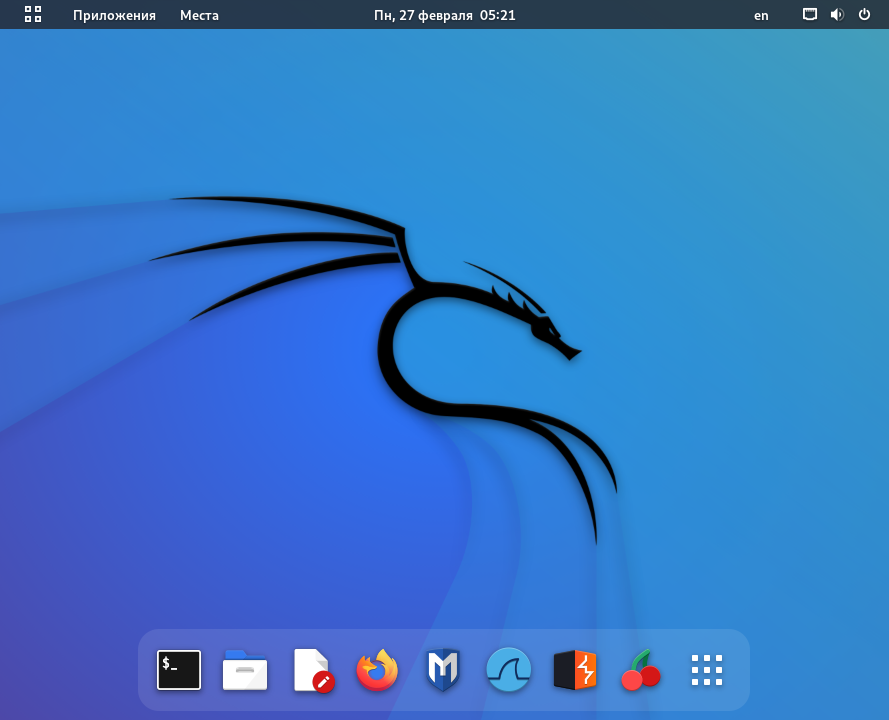Open Wireshark shark fin icon
Image resolution: width=889 pixels, height=720 pixels.
(508, 670)
